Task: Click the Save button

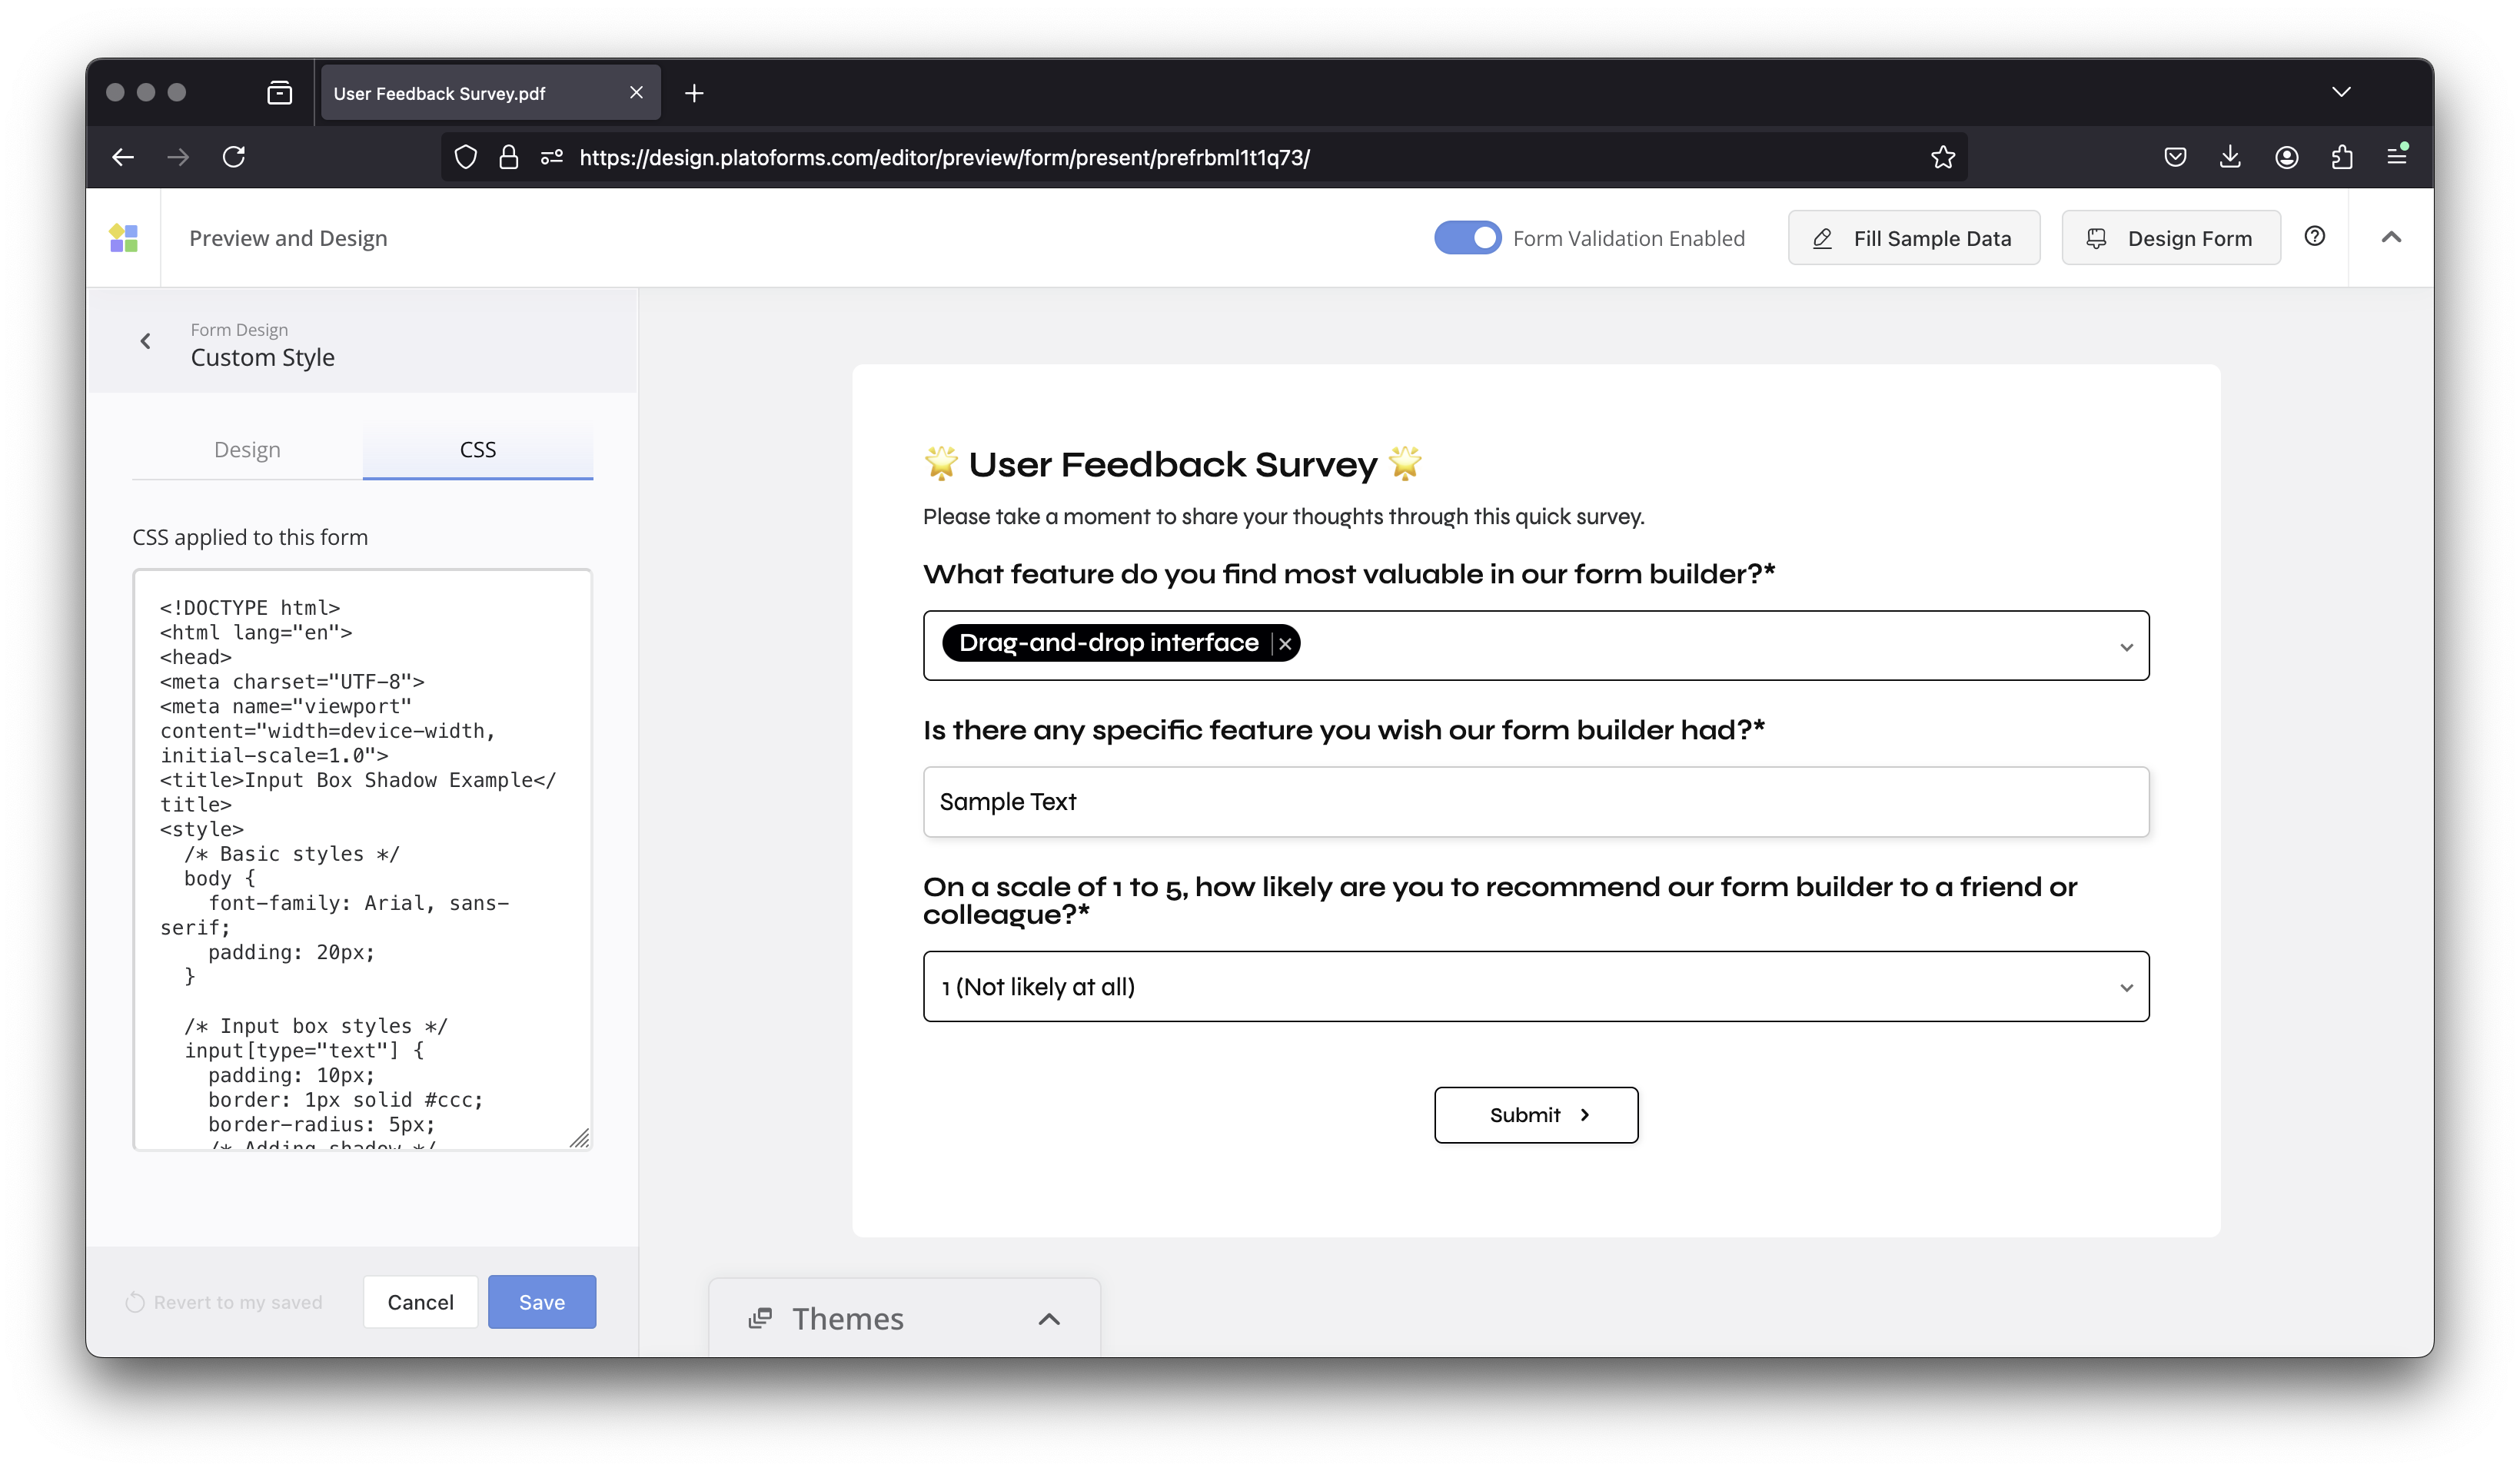Action: (x=543, y=1301)
